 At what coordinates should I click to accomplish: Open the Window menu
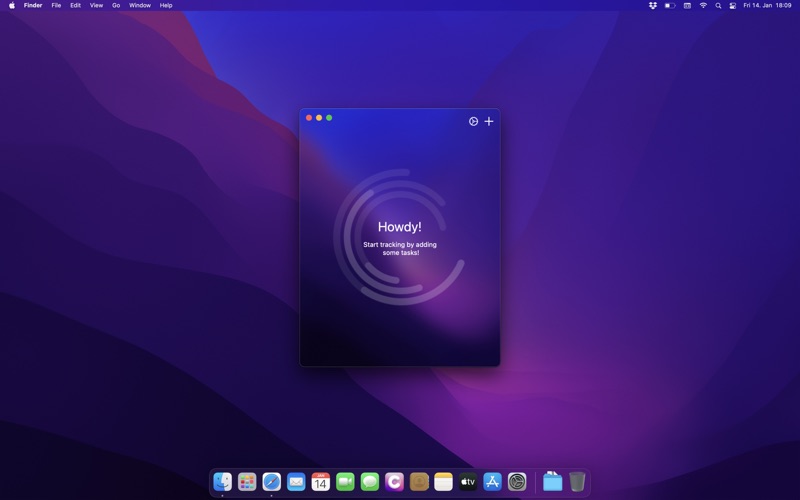(140, 6)
